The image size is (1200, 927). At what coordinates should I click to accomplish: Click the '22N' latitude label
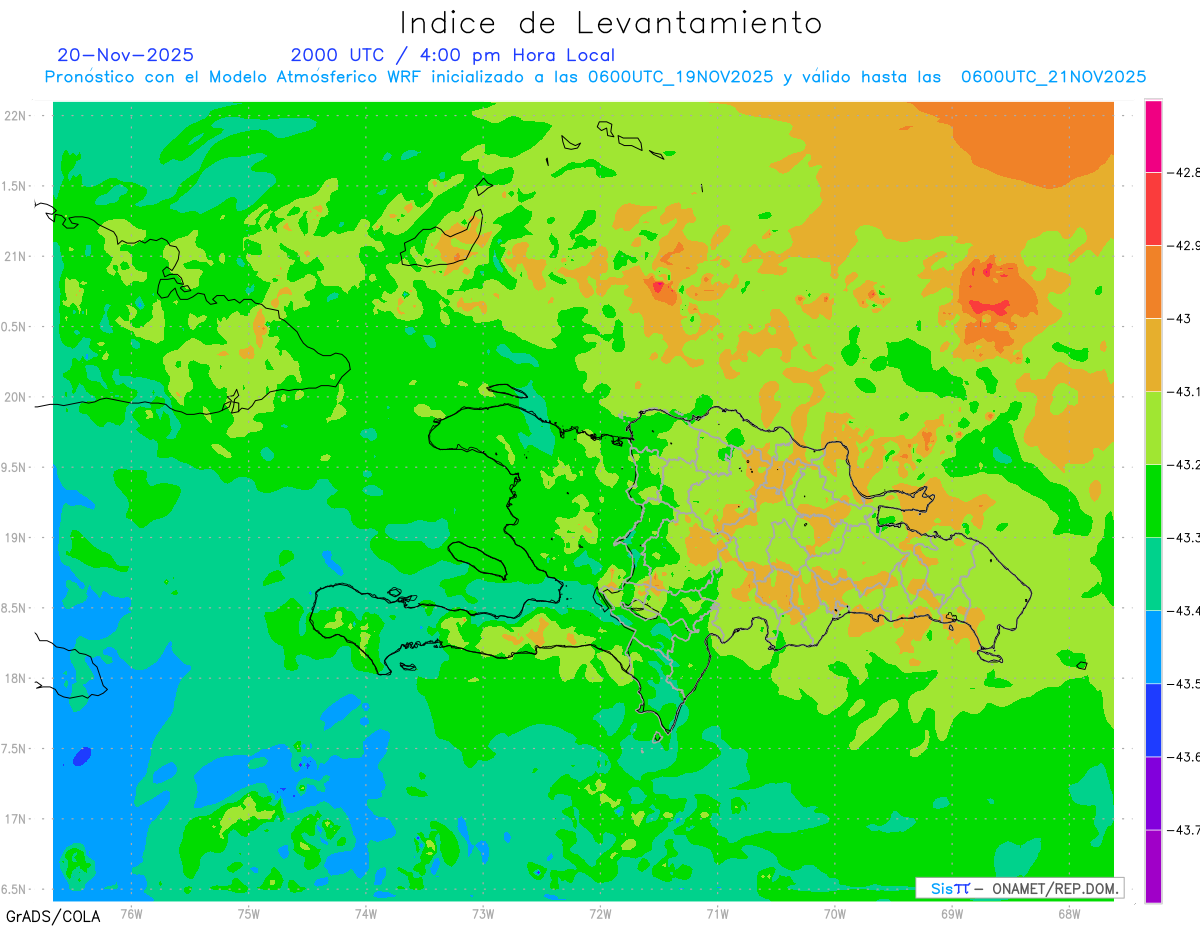(x=15, y=115)
